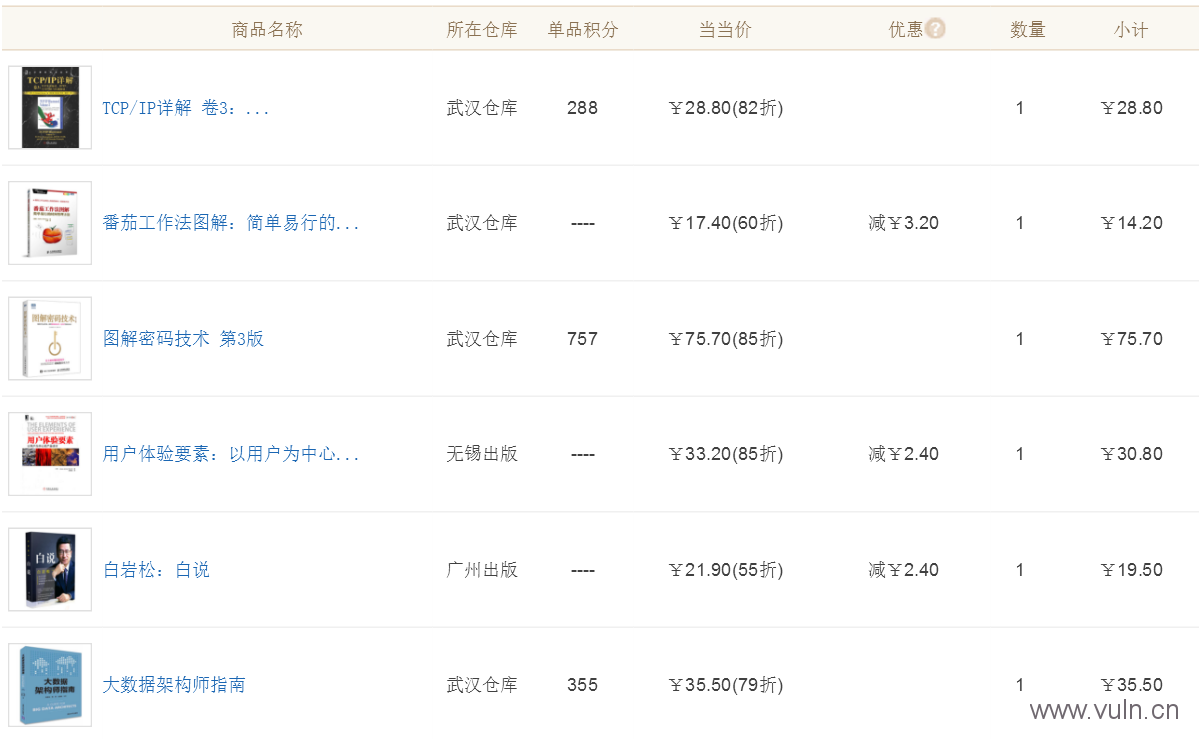Click the 所在仓库 column header
Viewport: 1199px width, 739px height.
point(482,30)
